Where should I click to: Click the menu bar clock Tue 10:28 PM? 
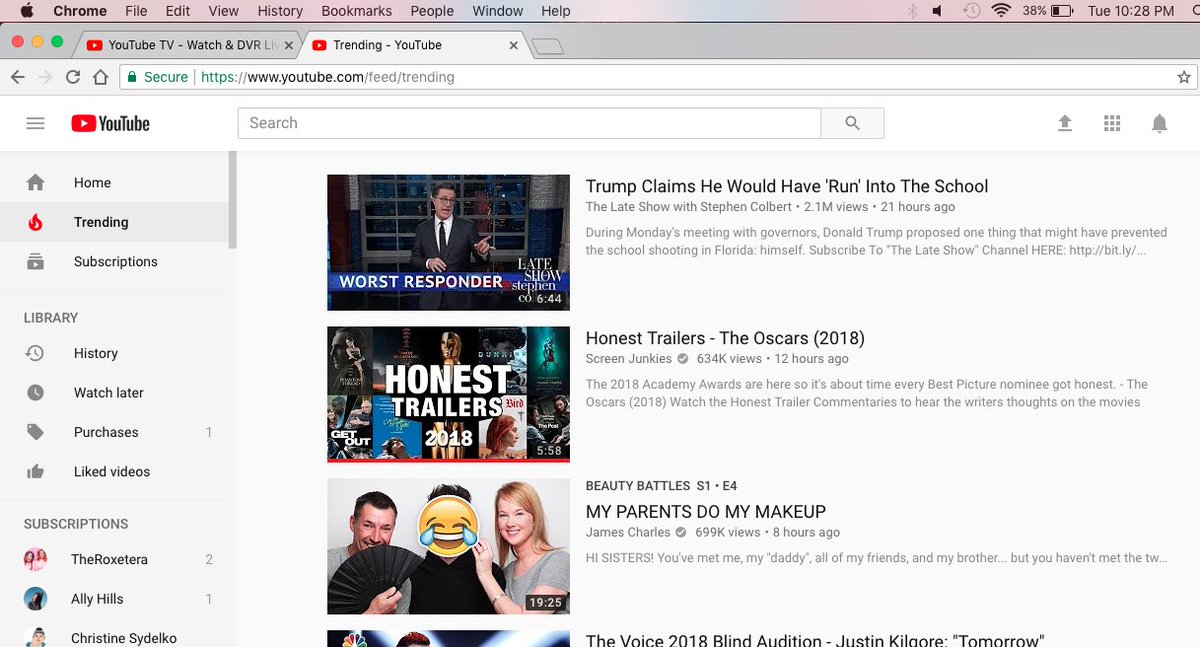(x=1131, y=11)
